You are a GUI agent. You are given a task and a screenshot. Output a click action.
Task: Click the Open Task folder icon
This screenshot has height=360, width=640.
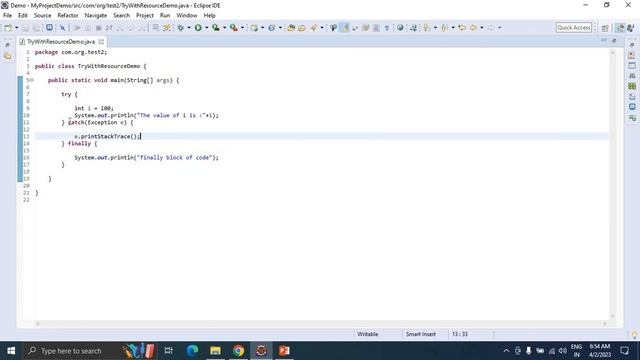302,28
